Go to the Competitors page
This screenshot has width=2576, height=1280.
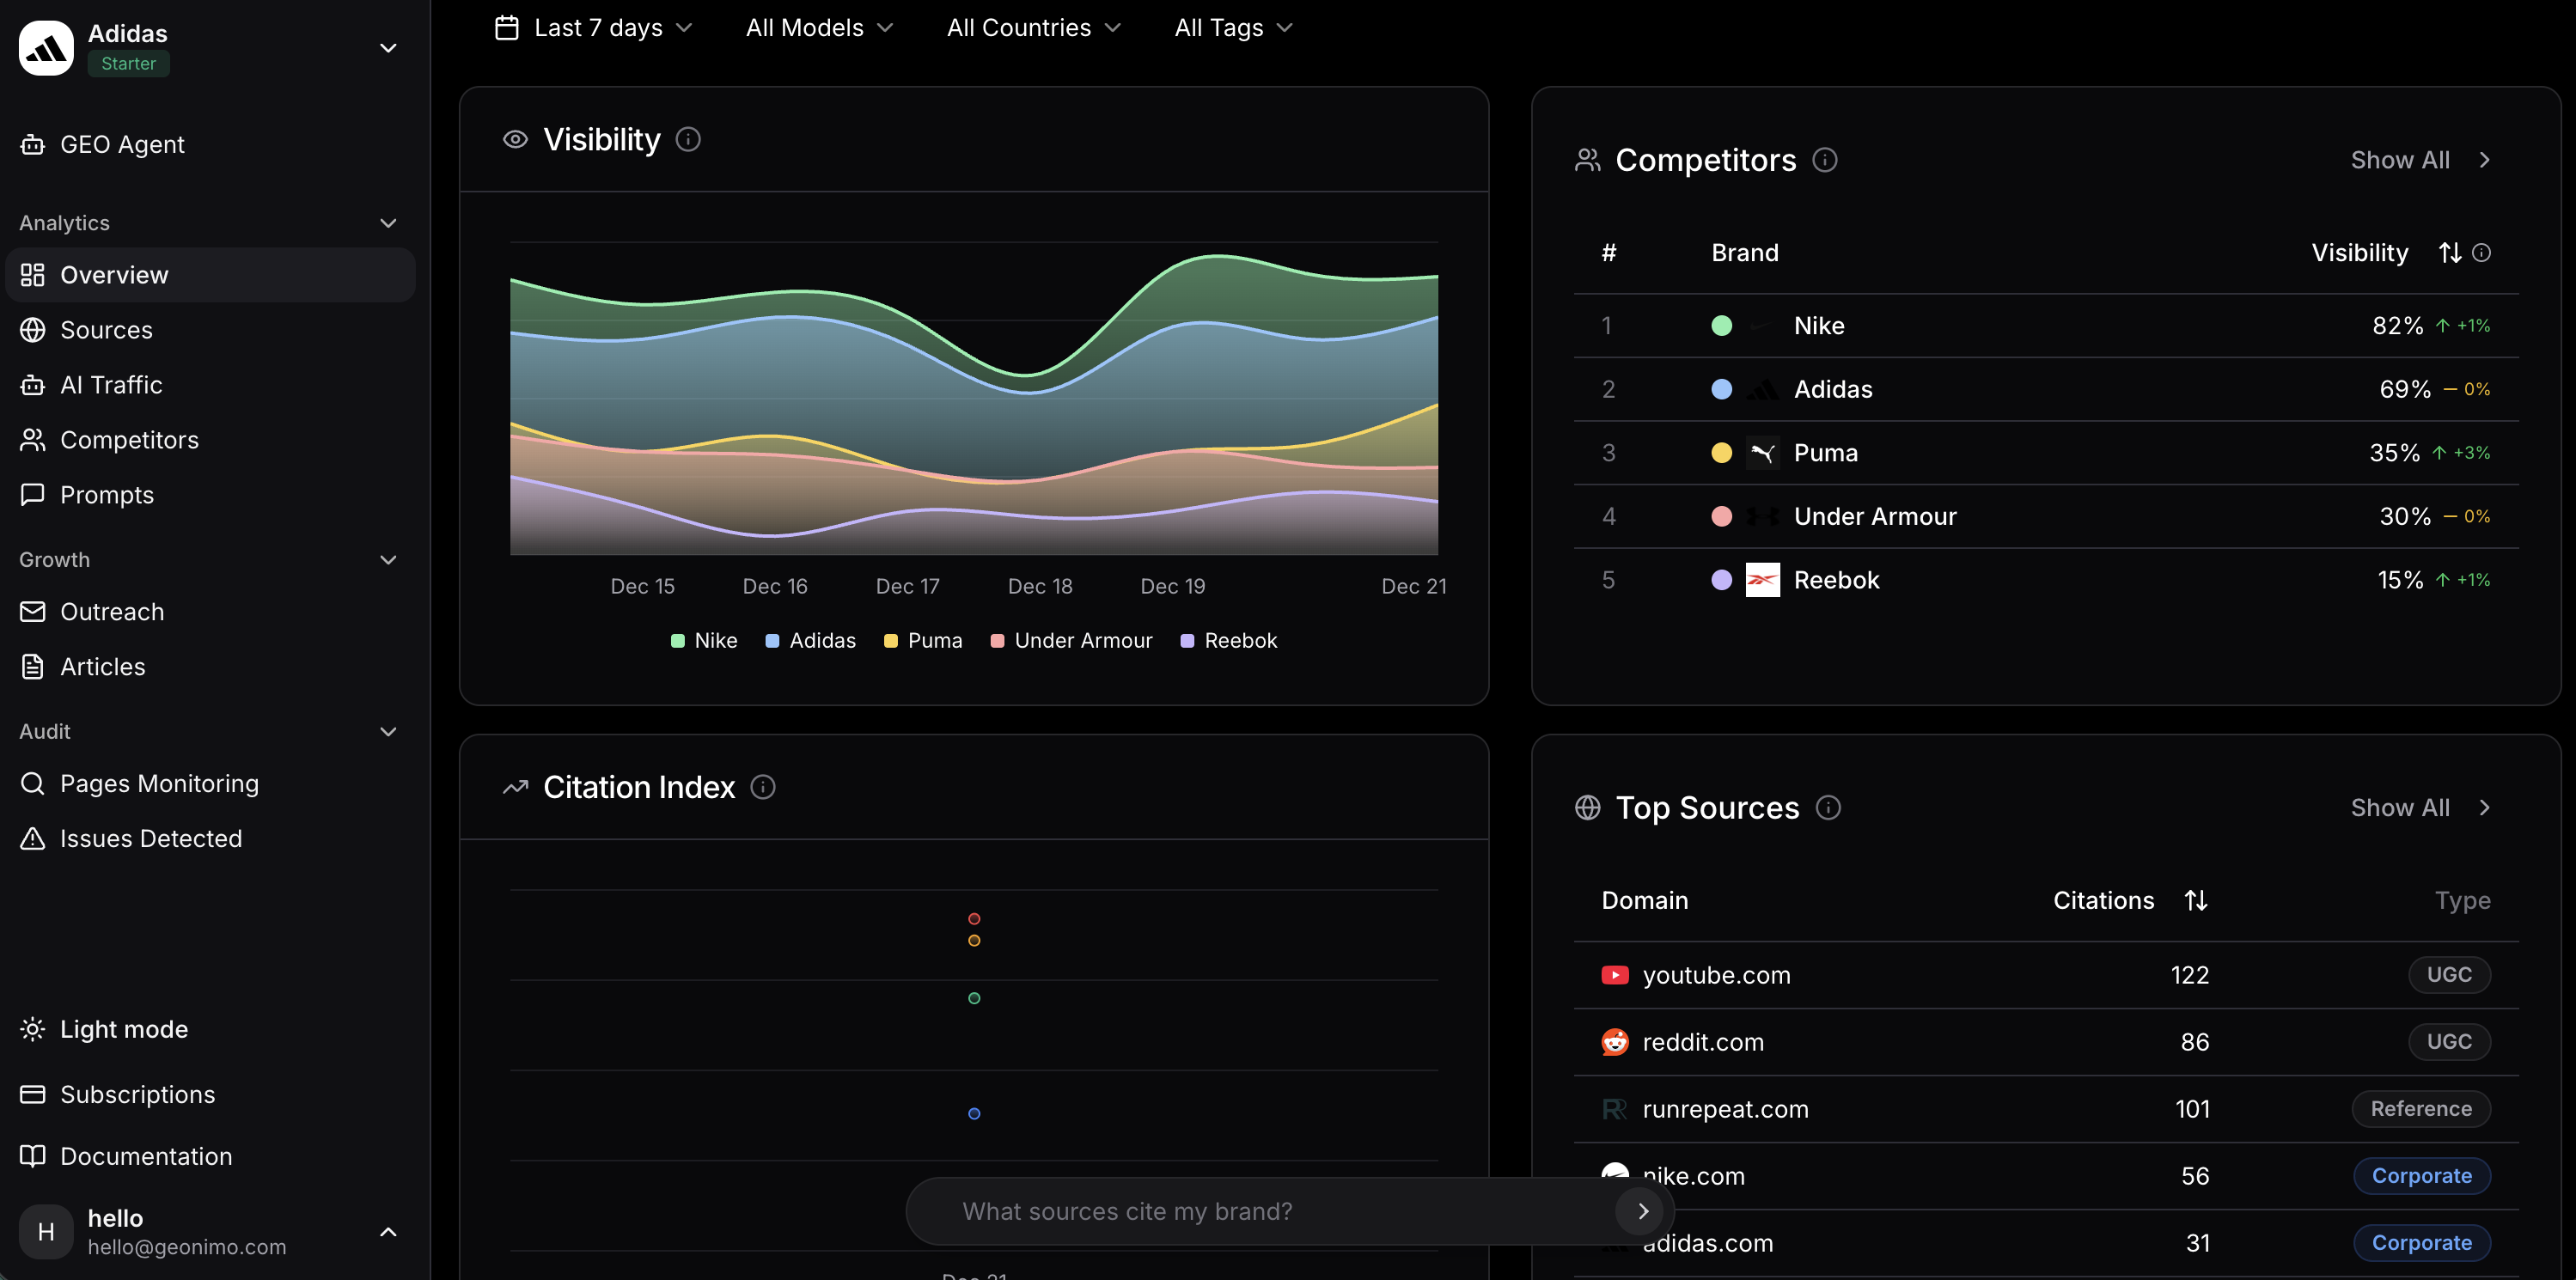[129, 440]
